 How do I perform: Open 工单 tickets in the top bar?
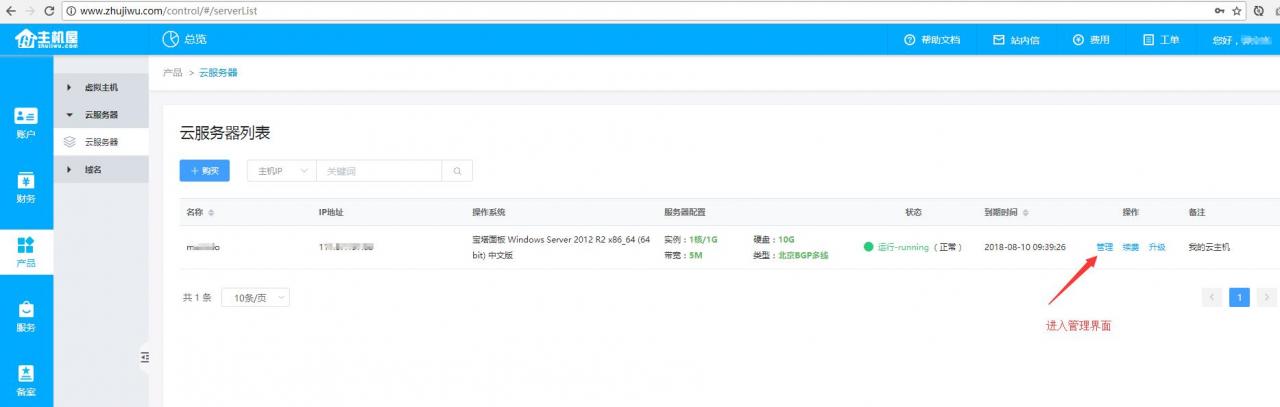[1161, 40]
